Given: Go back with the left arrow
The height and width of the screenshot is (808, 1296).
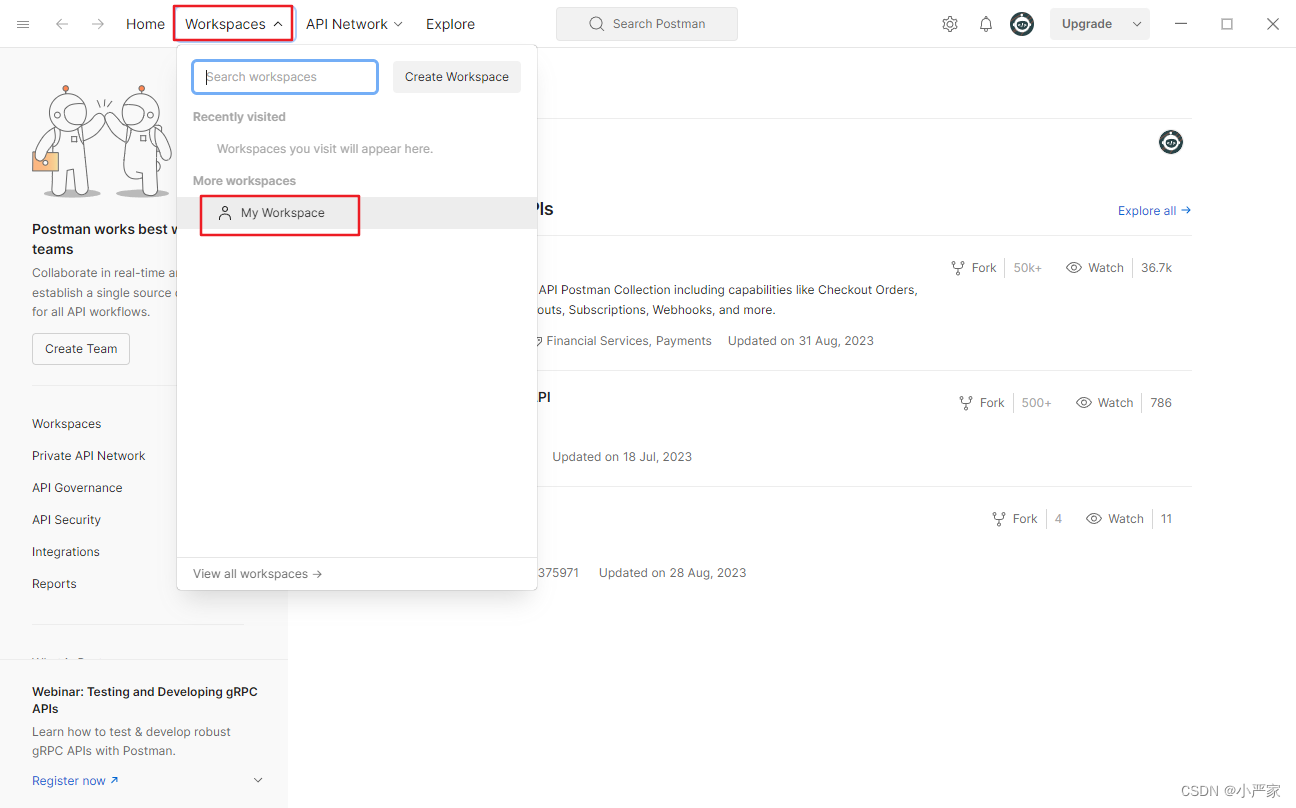Looking at the screenshot, I should coord(62,24).
